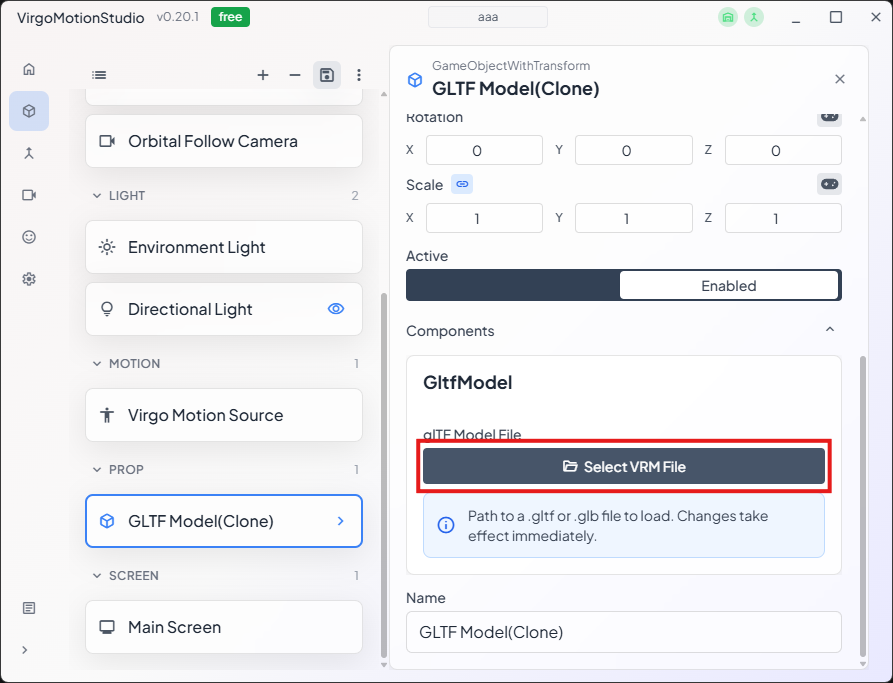Screen dimensions: 893x683
Task: Click the object list scrollbar
Action: click(x=384, y=475)
